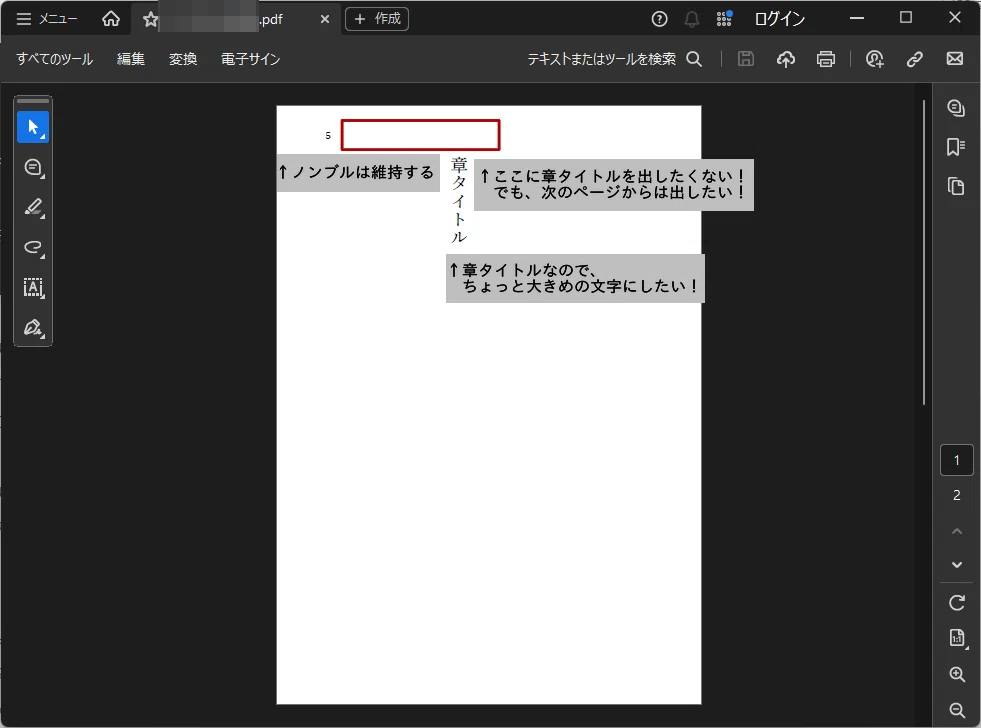The image size is (981, 728).
Task: Maximize the Acrobat window
Action: (x=906, y=18)
